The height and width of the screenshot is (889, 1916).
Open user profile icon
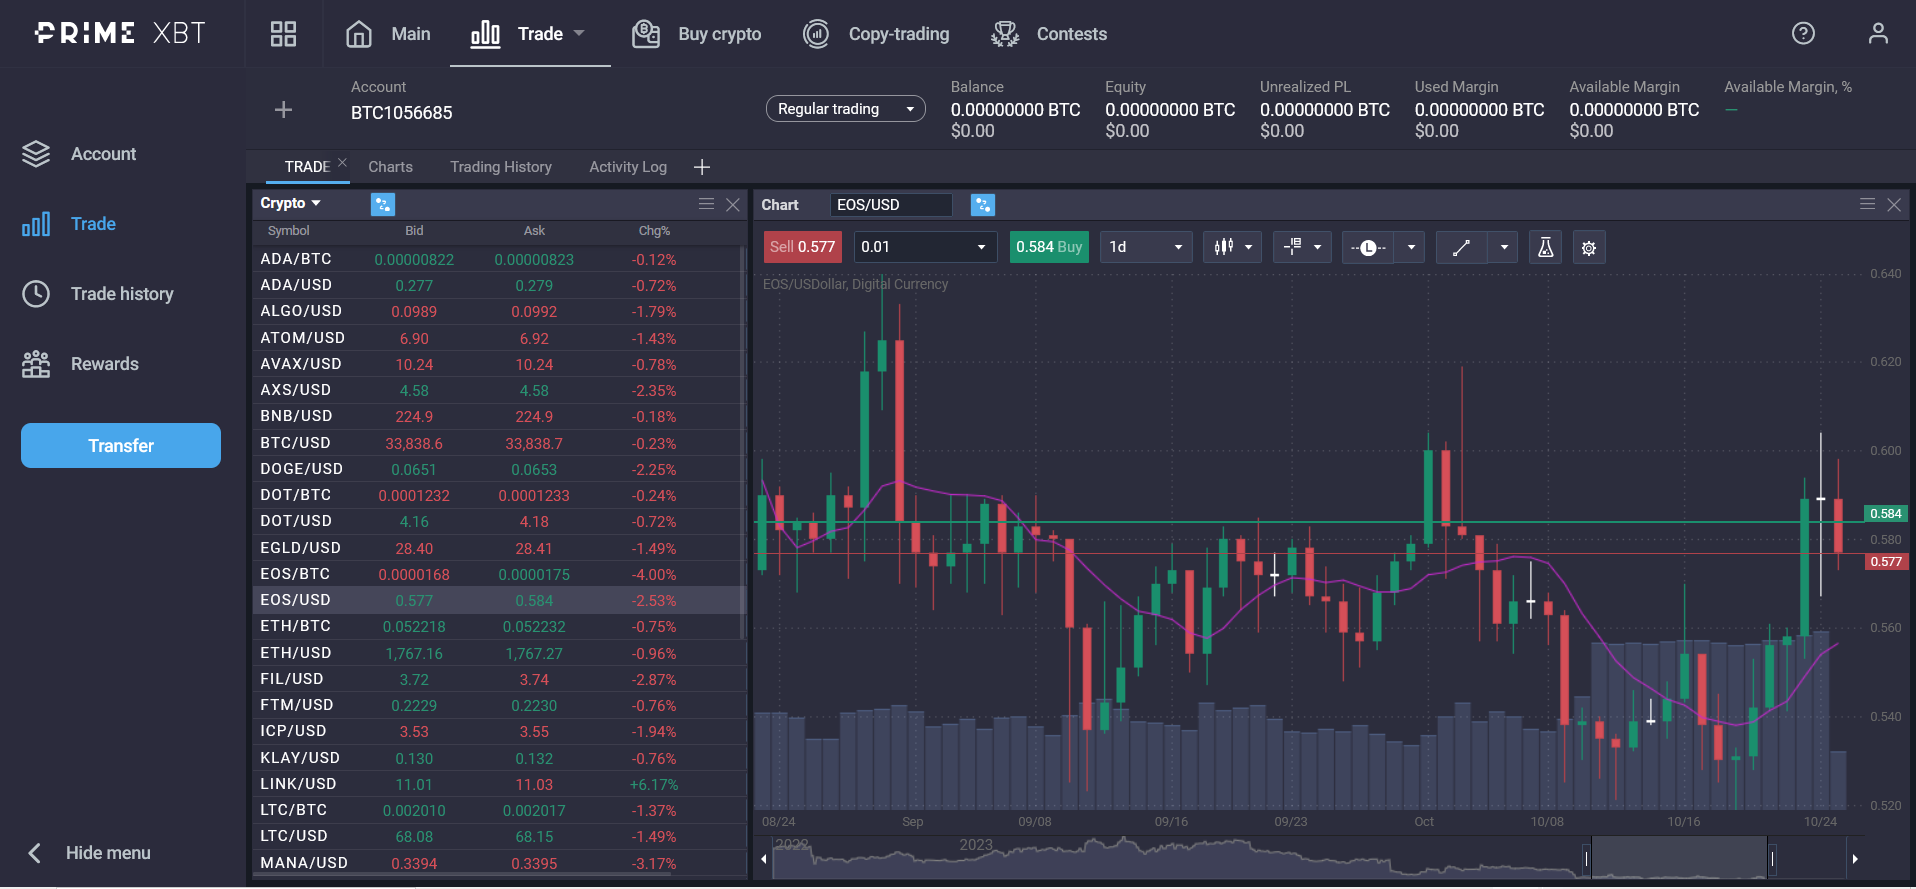[1878, 34]
